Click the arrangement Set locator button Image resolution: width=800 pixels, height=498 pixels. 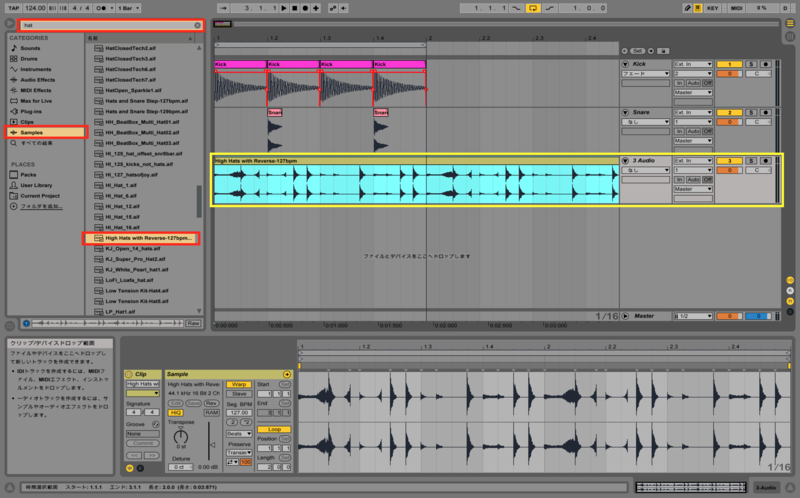point(638,51)
